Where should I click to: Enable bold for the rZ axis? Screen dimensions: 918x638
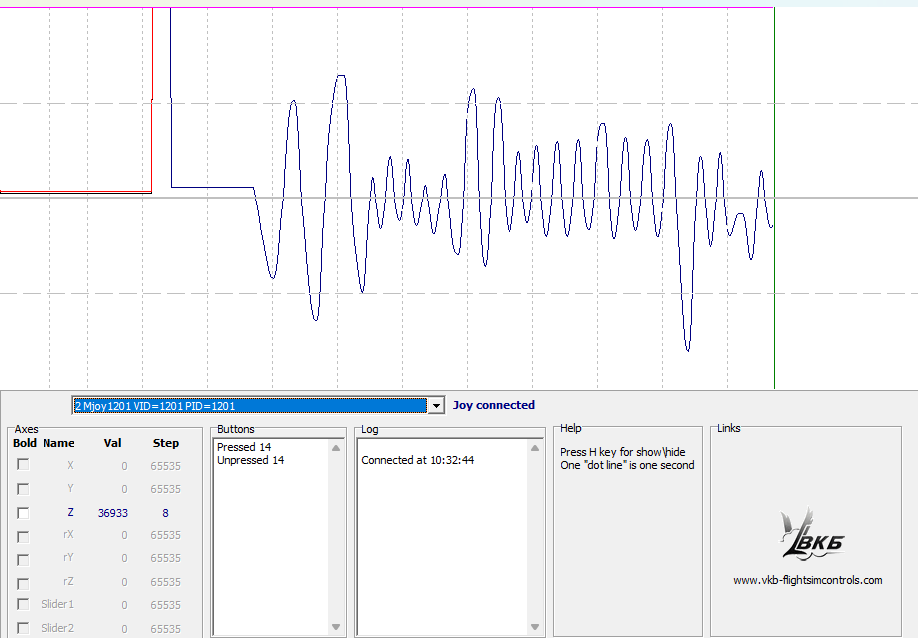pos(23,581)
